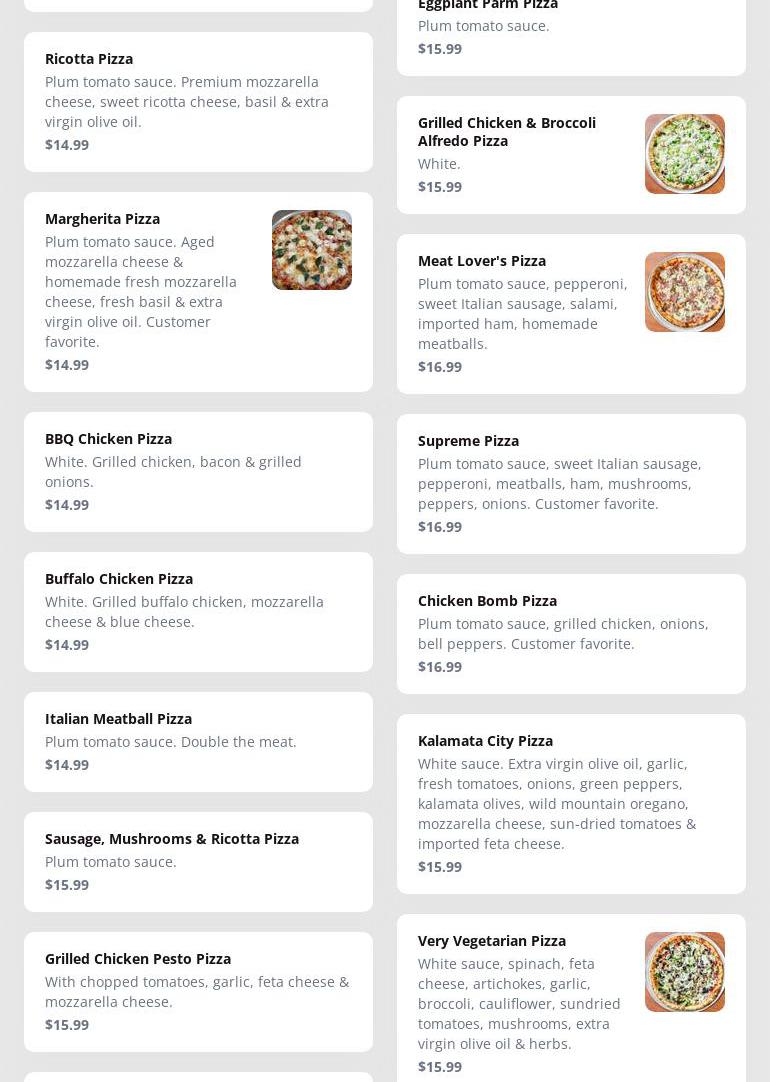Select the Ricotta Pizza title

tap(89, 59)
